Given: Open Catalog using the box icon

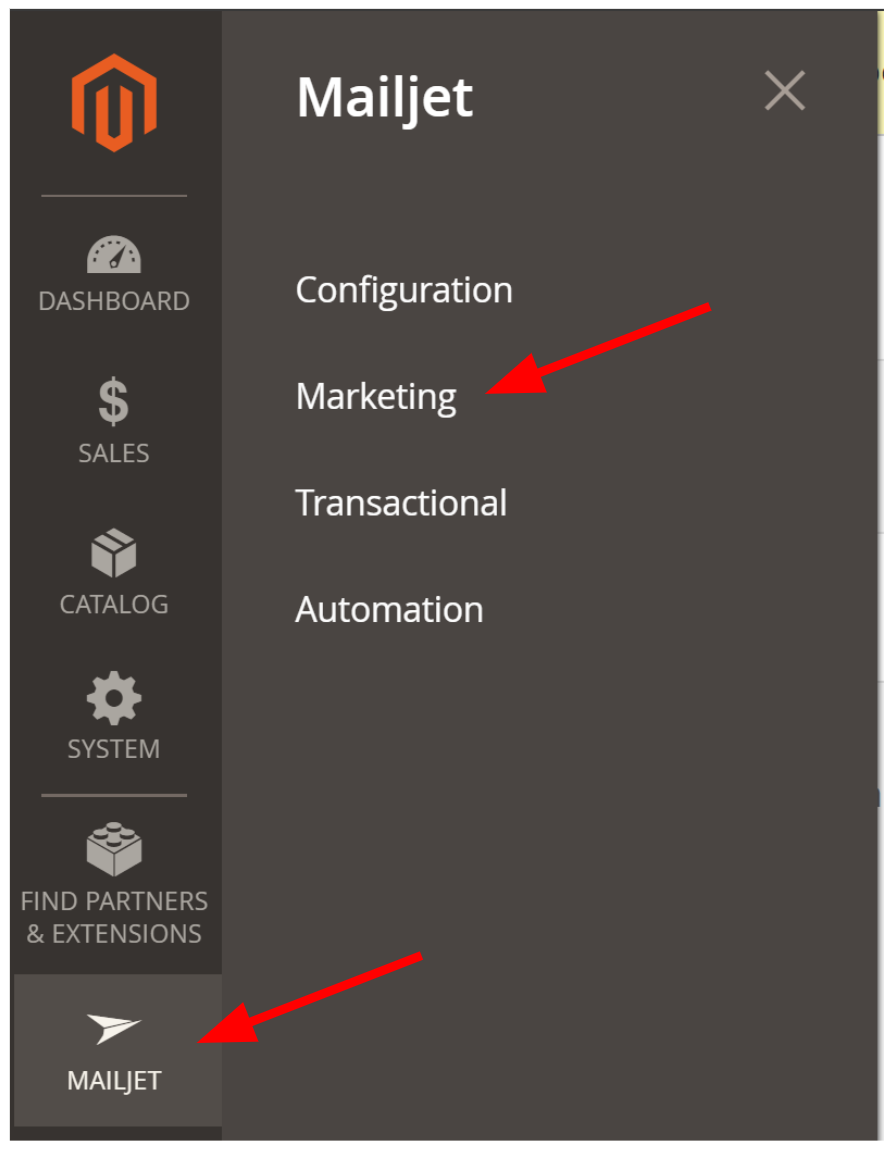Looking at the screenshot, I should [x=114, y=553].
